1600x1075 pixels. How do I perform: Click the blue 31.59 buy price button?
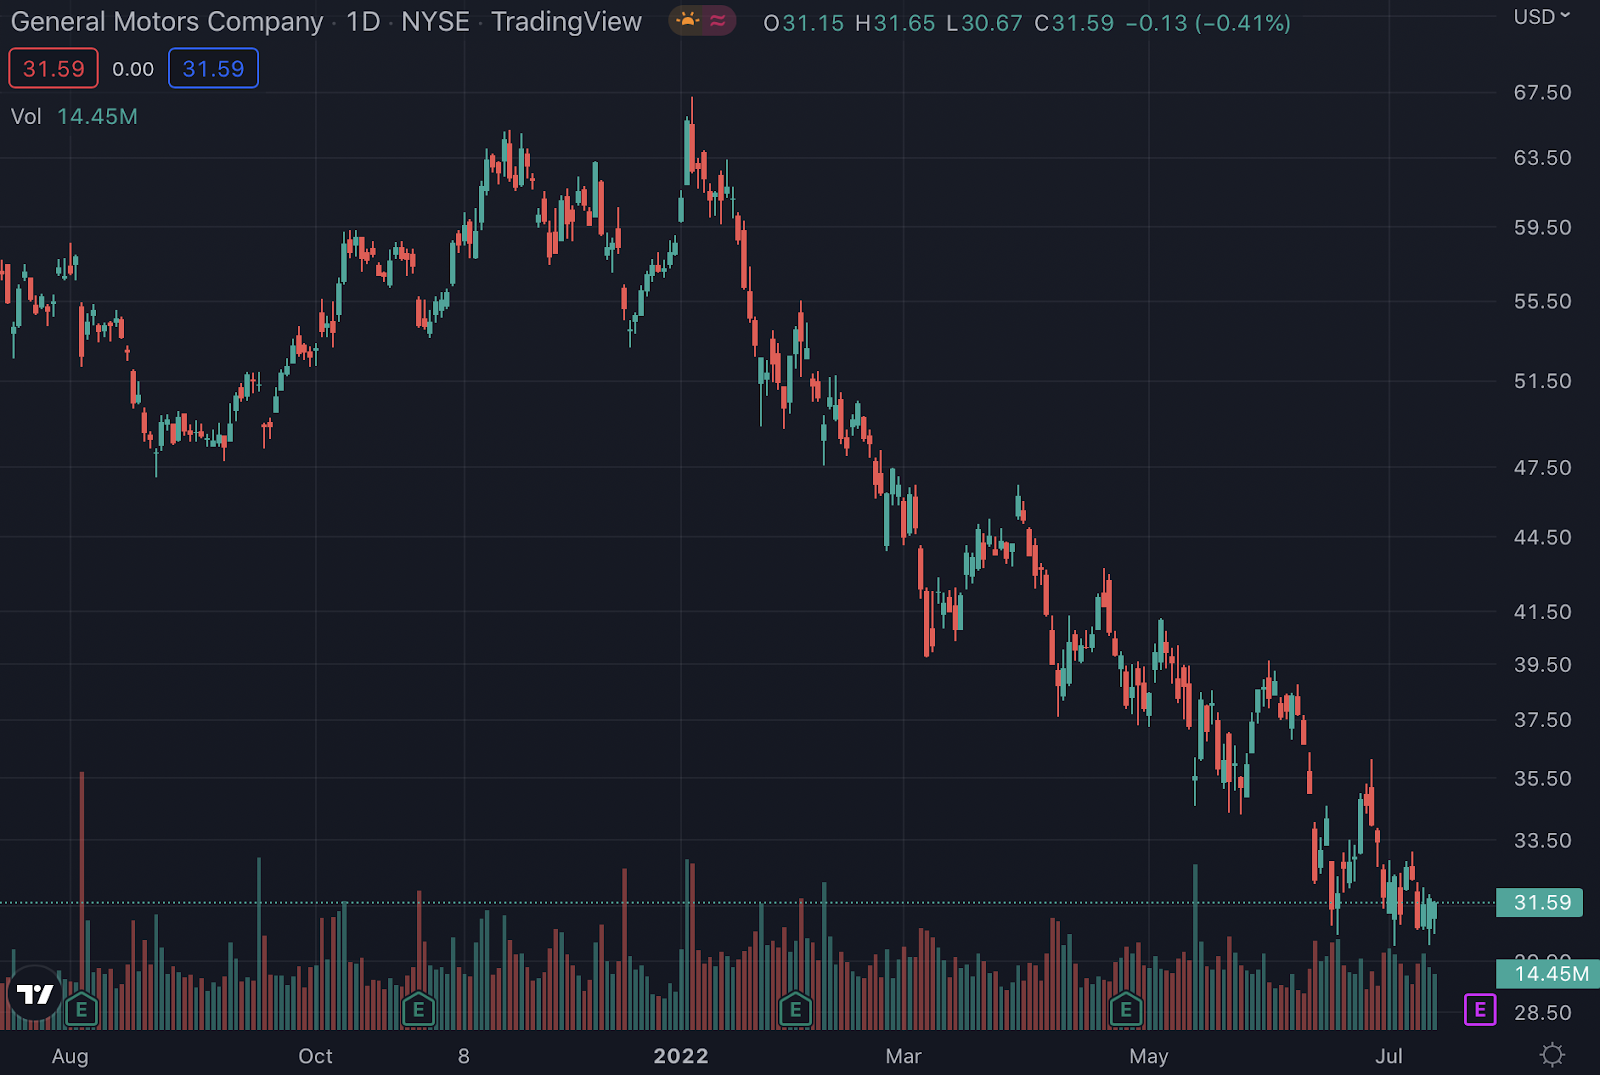point(213,69)
